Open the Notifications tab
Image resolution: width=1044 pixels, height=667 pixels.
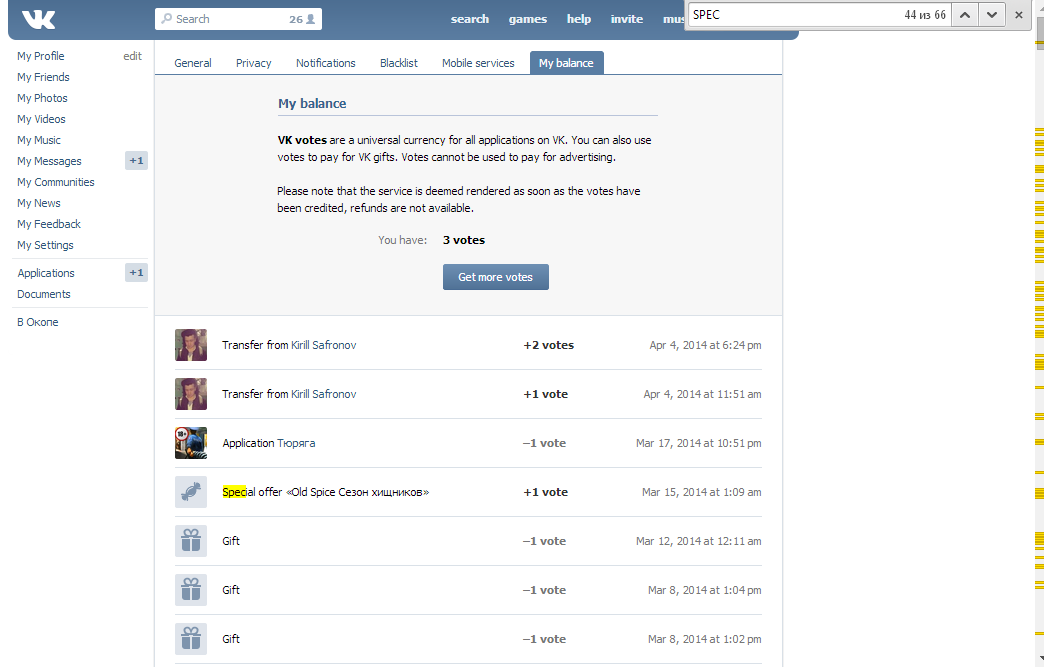pos(326,63)
